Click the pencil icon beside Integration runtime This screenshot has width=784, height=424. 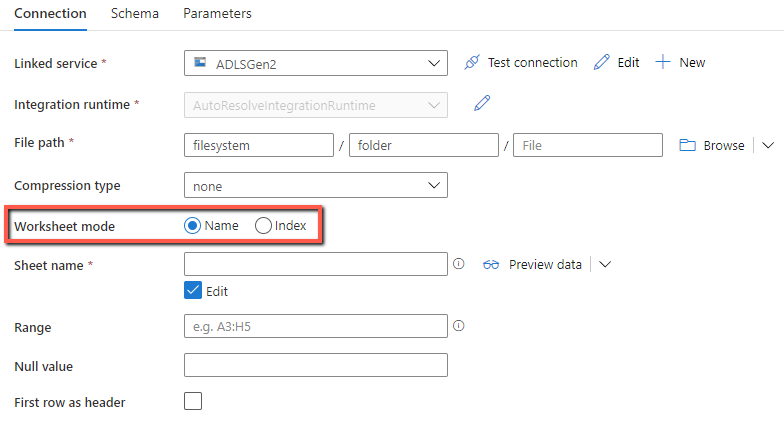[x=482, y=103]
